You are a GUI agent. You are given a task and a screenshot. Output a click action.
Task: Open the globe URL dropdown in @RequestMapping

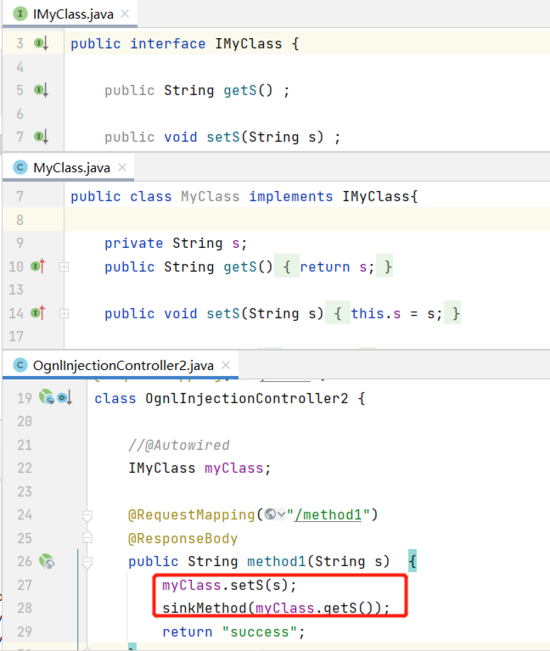coord(275,515)
